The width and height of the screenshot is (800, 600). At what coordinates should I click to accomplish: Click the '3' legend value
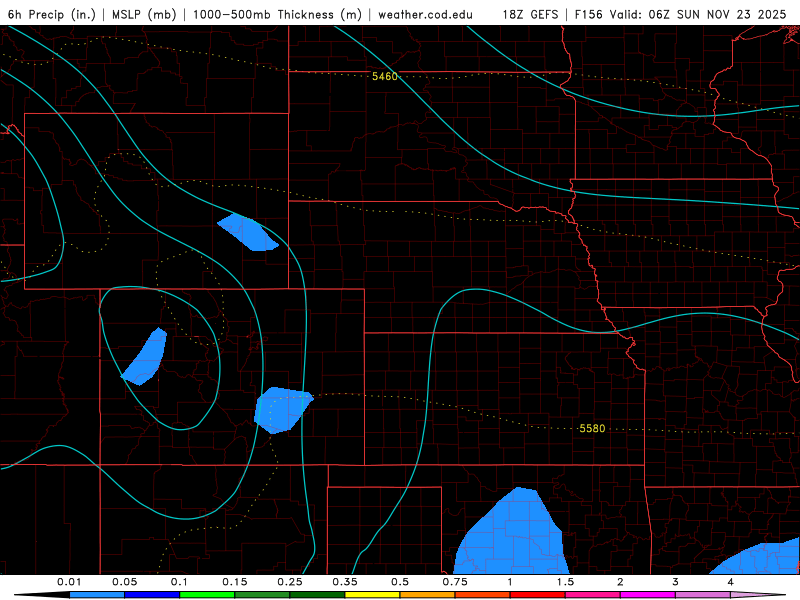click(x=676, y=582)
